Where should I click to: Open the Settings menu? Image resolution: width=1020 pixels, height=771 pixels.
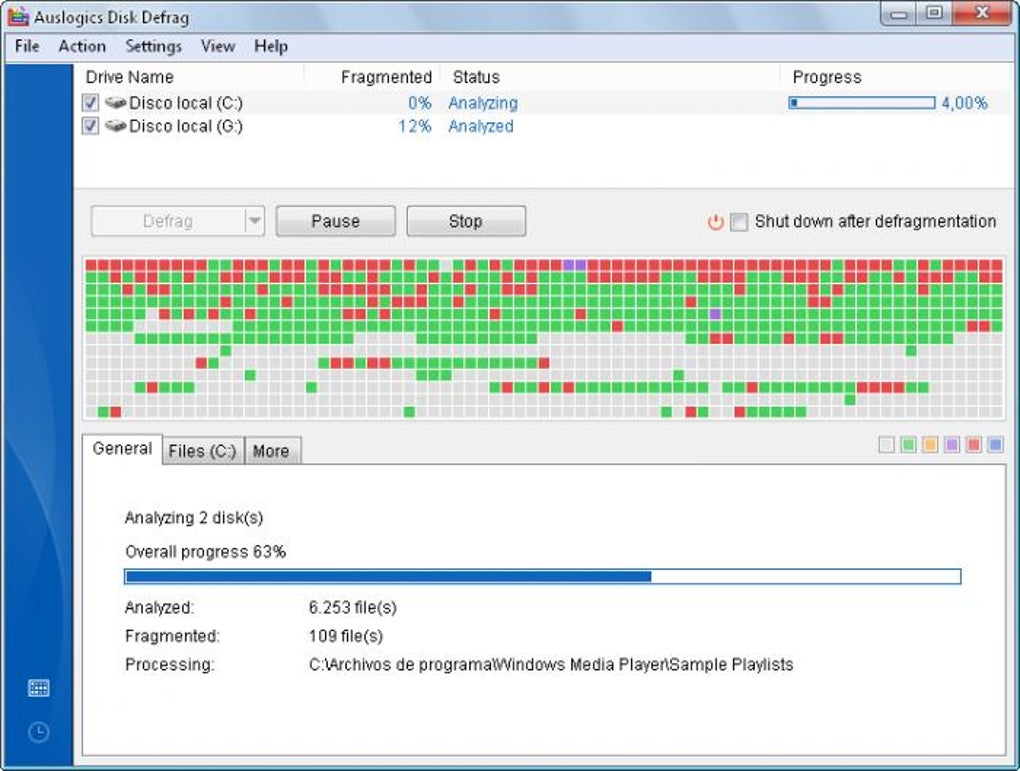154,46
